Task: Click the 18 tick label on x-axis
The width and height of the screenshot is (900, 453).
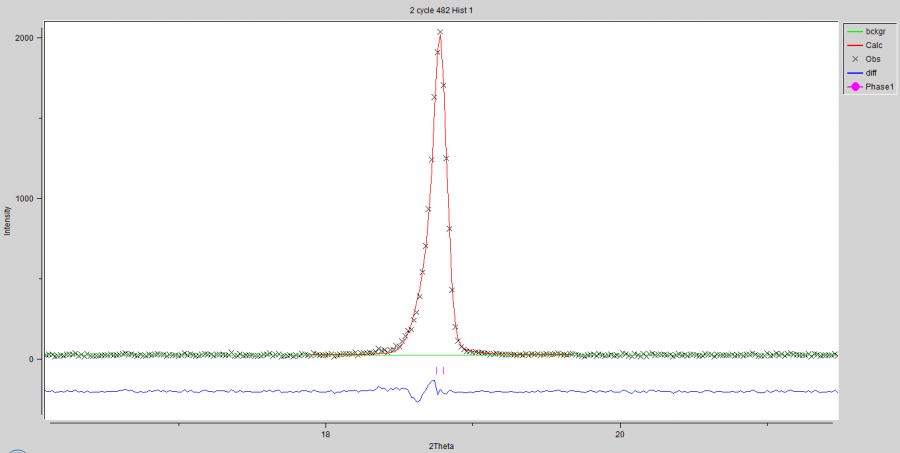Action: [325, 434]
